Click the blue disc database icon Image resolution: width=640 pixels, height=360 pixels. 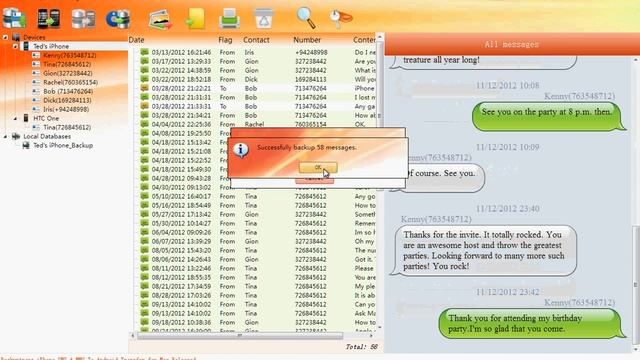click(118, 19)
